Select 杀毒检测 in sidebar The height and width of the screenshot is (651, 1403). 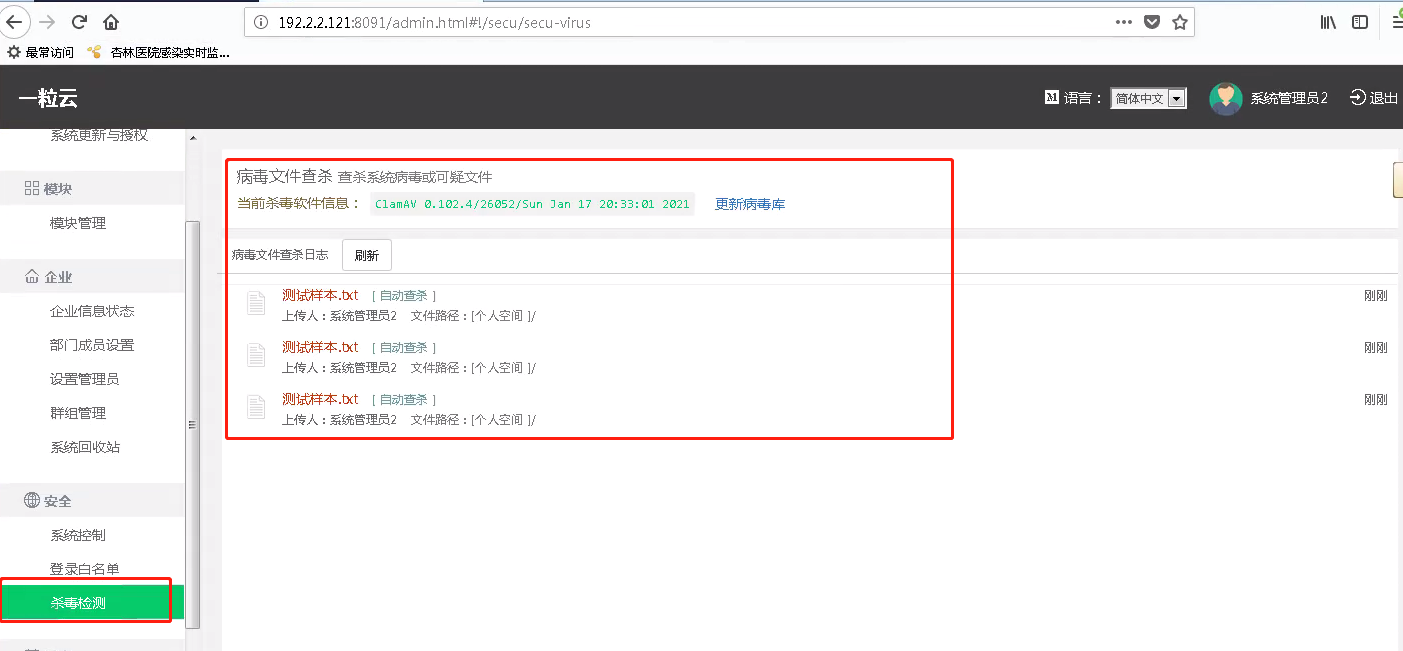pyautogui.click(x=92, y=603)
